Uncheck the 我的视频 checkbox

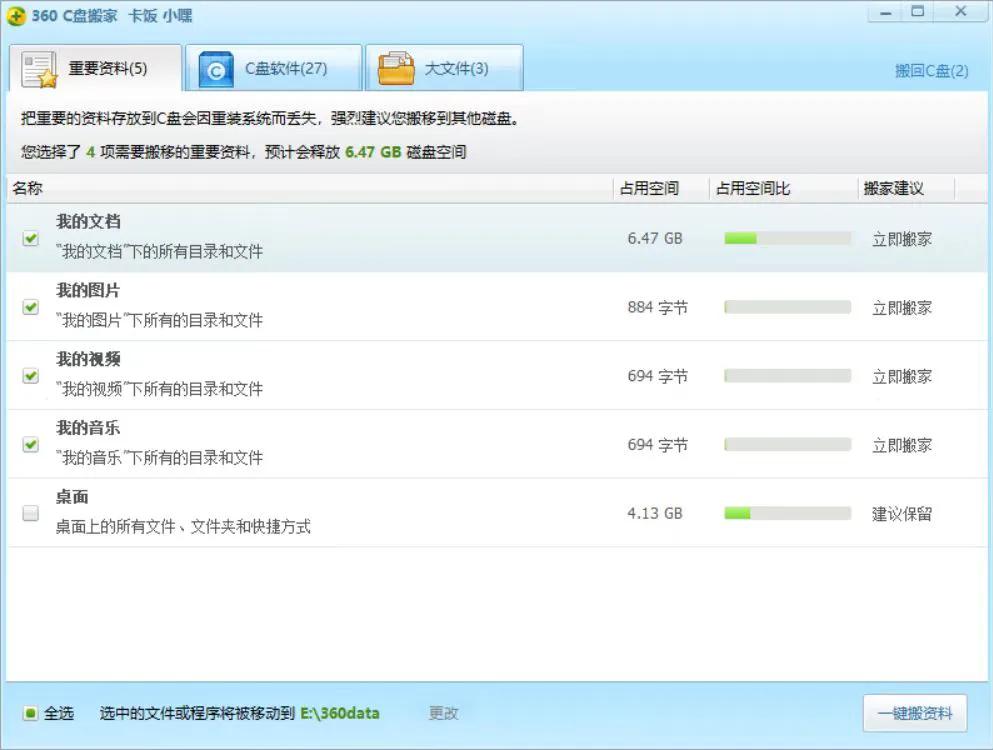click(30, 375)
